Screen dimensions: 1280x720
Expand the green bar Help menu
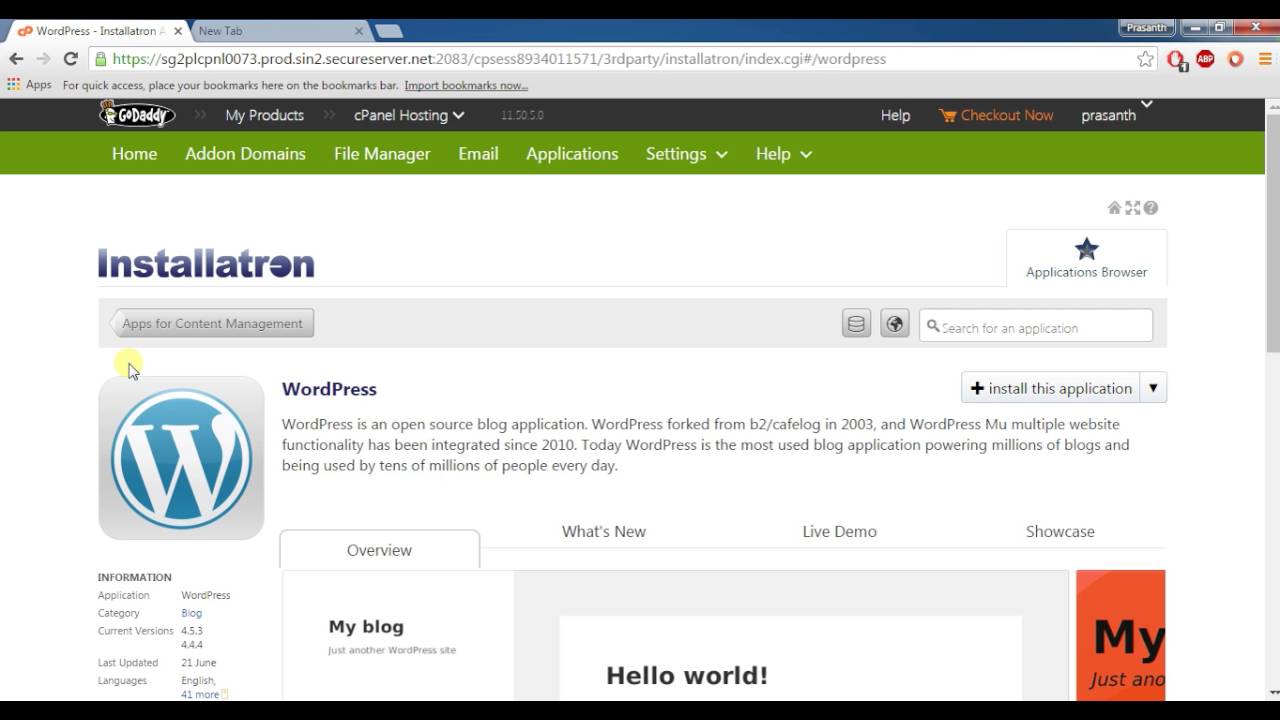[x=783, y=154]
